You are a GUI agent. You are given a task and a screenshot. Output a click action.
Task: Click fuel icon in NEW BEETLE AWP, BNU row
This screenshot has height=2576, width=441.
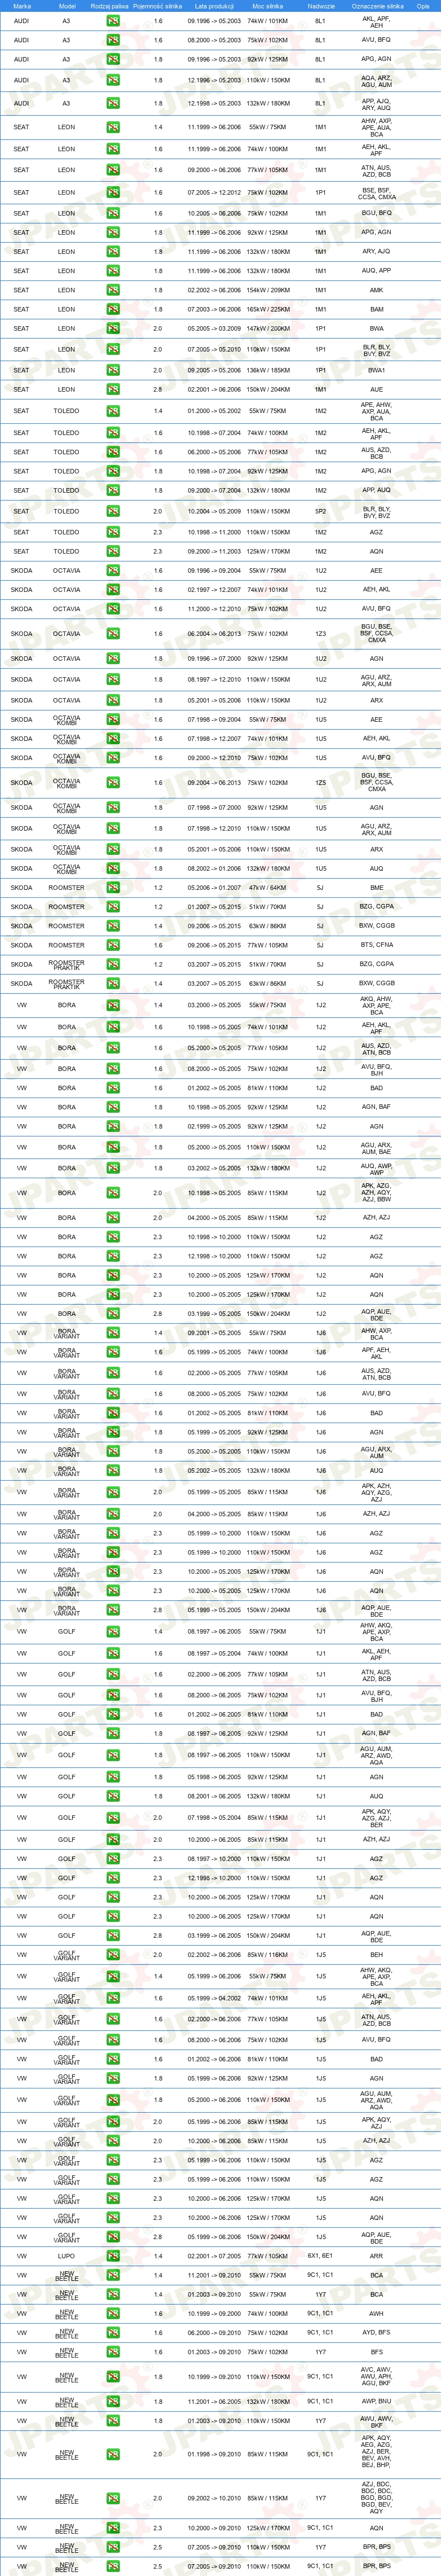point(113,2401)
